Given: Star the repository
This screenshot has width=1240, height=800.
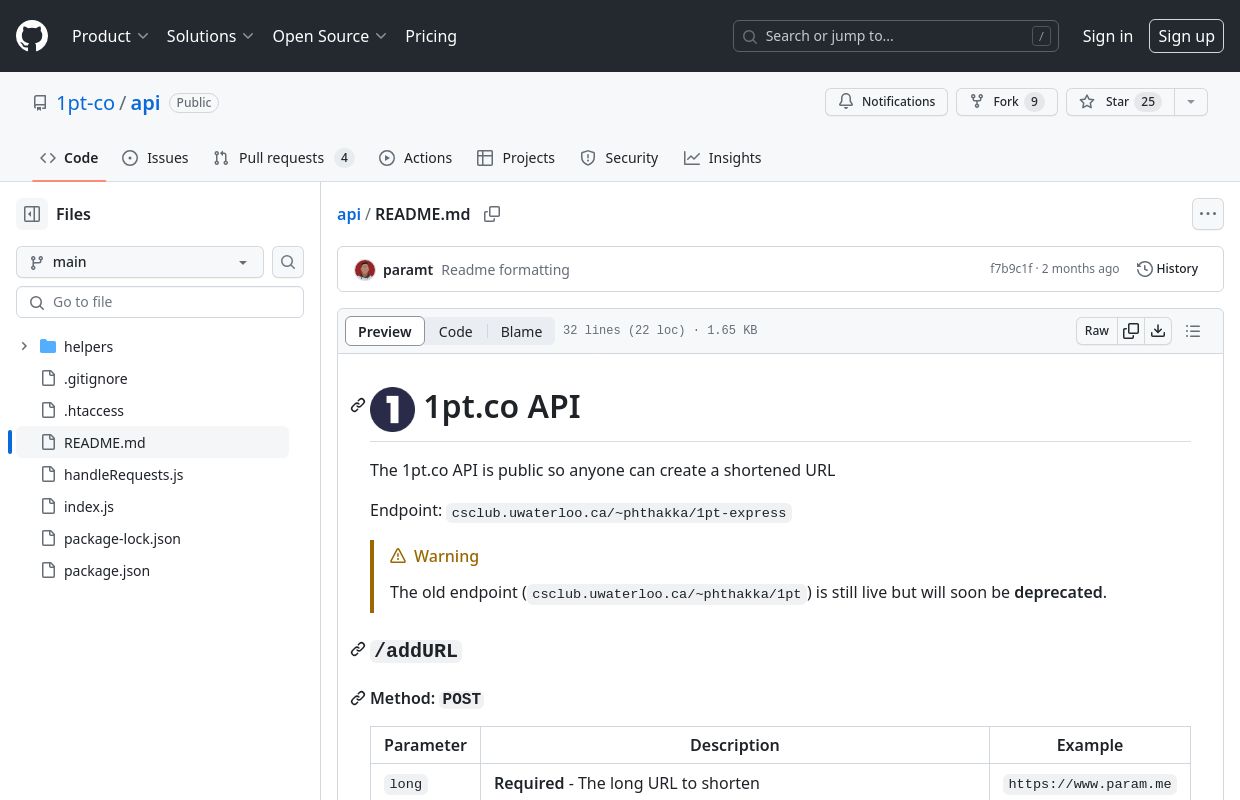Looking at the screenshot, I should click(1119, 102).
